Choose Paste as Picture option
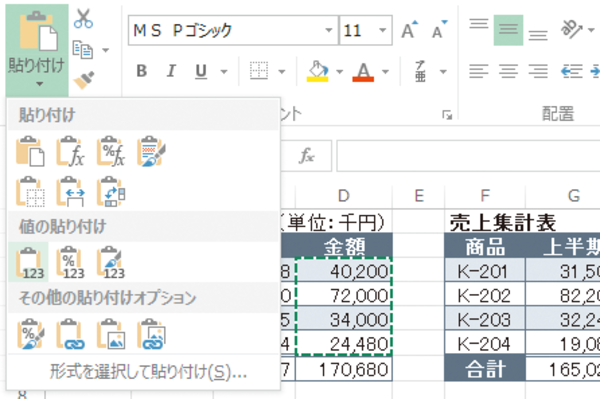The height and width of the screenshot is (399, 600). tap(111, 334)
